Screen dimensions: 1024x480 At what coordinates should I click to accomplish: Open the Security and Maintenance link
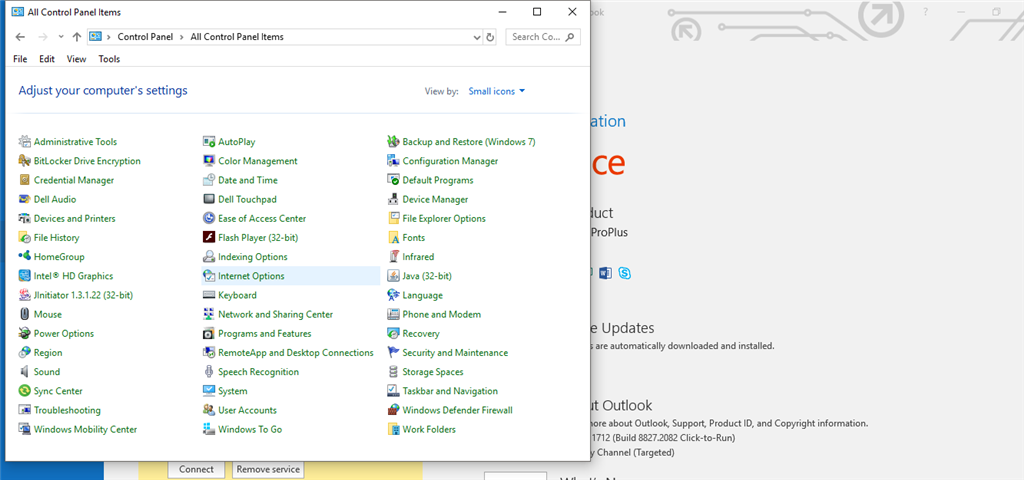pyautogui.click(x=455, y=353)
